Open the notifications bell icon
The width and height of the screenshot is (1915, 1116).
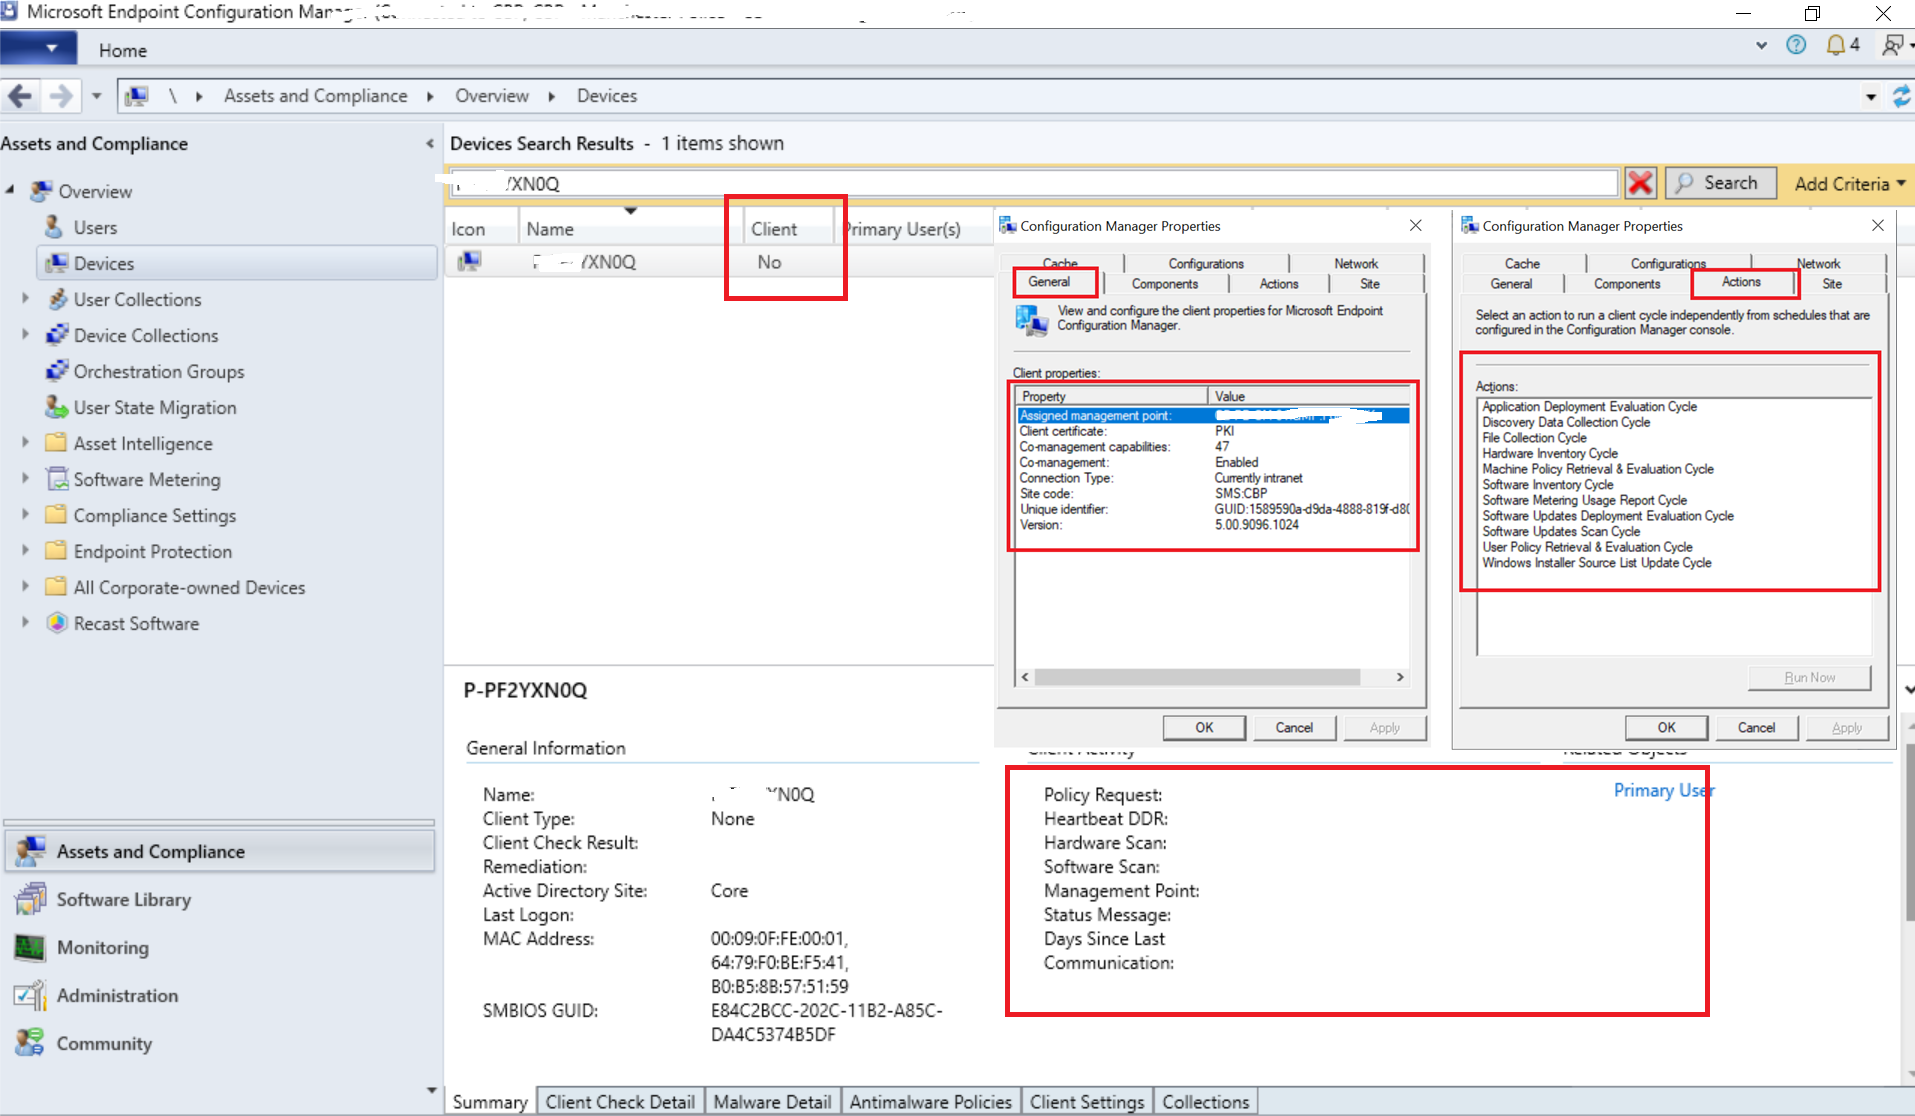1835,45
